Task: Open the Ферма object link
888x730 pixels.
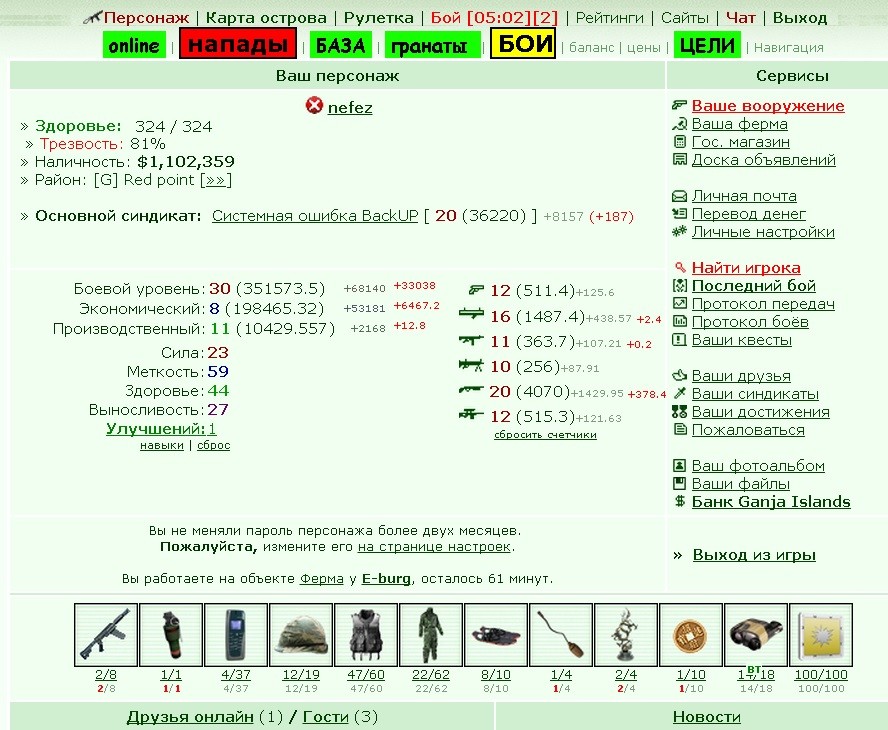Action: [322, 579]
